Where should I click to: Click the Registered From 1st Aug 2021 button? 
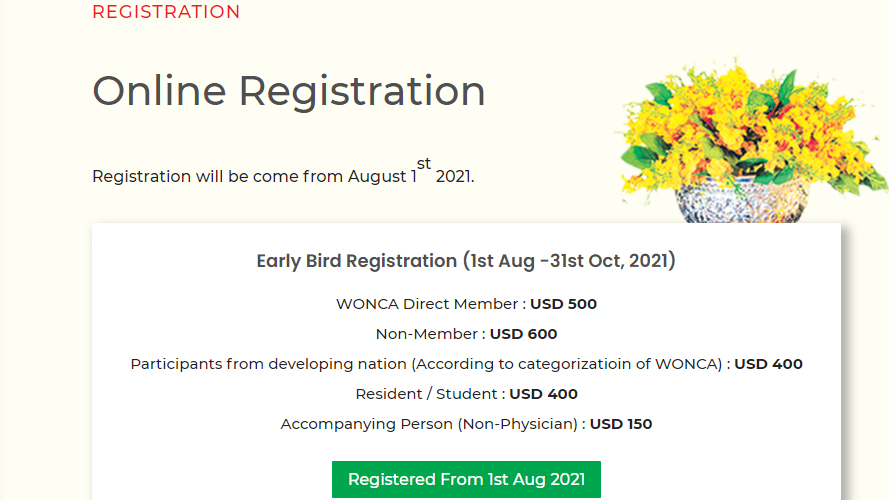(466, 480)
